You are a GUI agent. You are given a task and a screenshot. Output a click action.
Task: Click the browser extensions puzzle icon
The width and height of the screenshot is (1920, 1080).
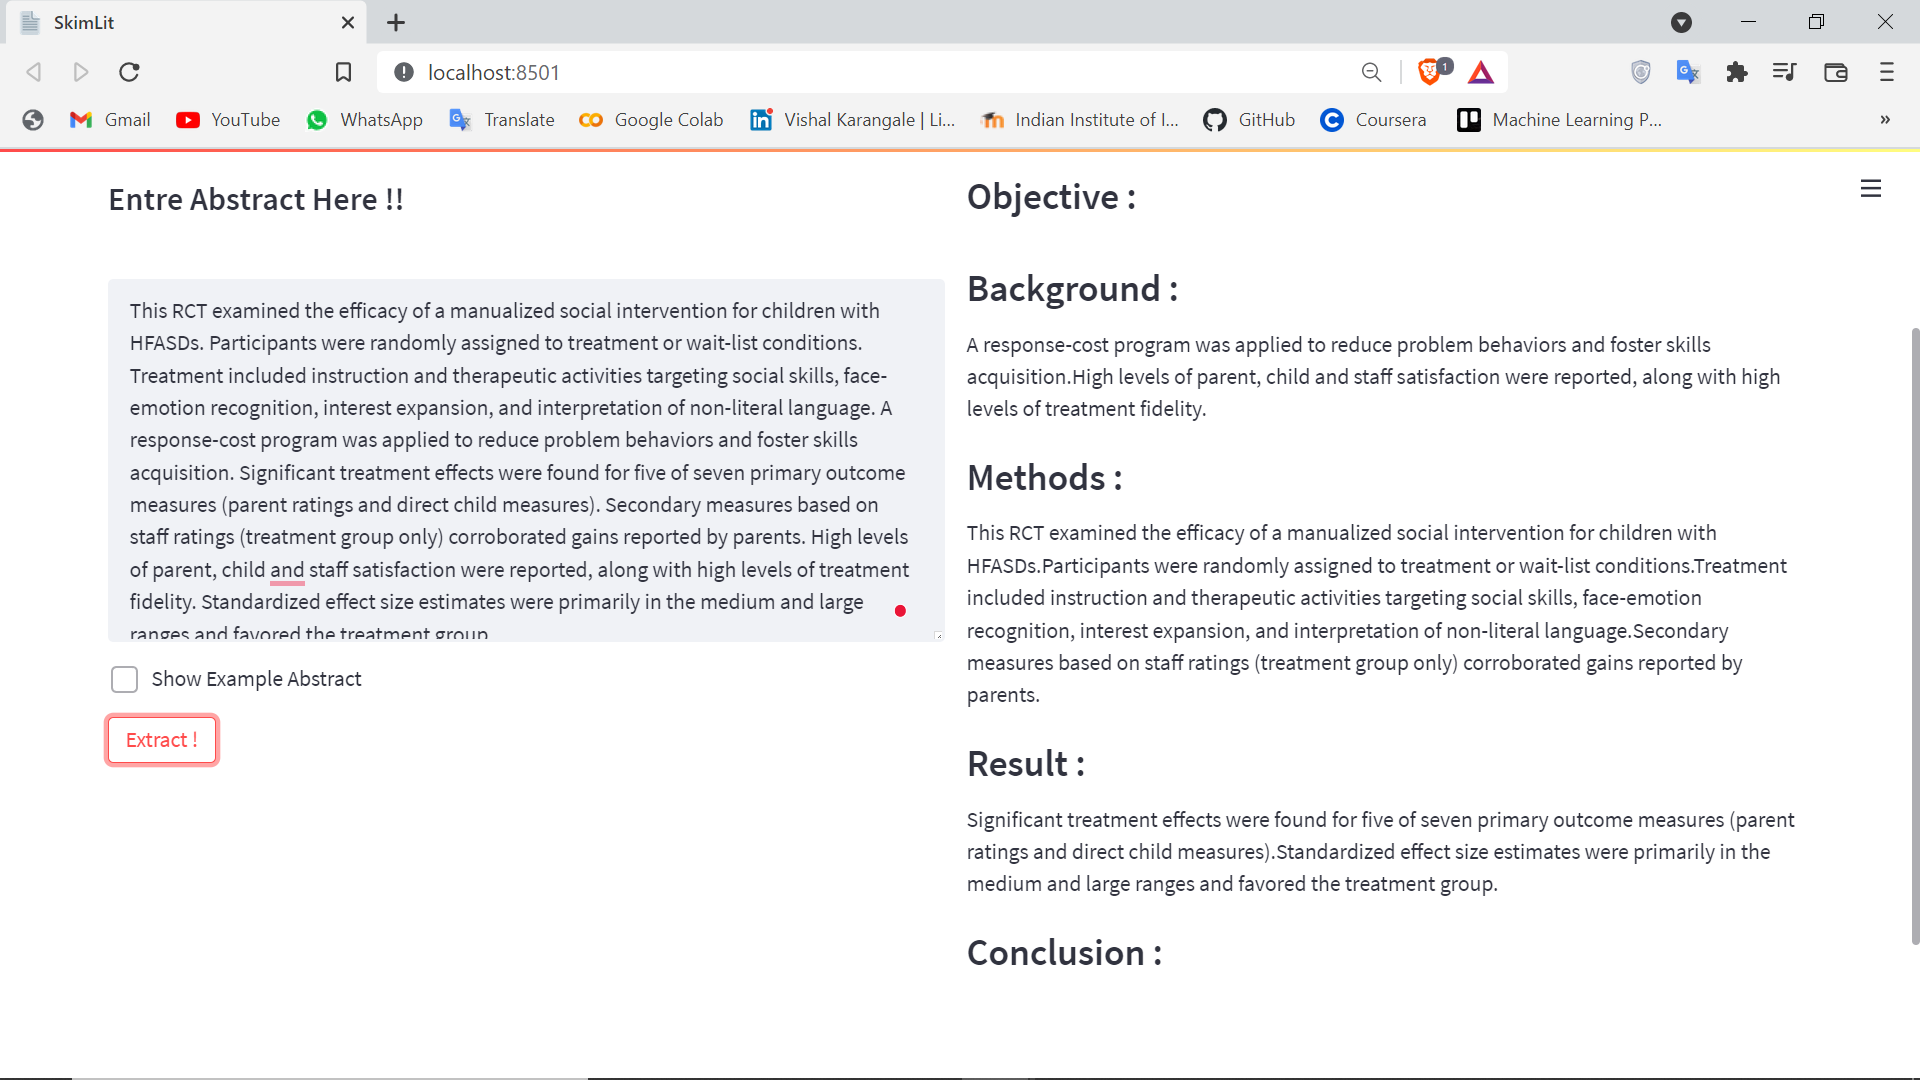[x=1738, y=71]
